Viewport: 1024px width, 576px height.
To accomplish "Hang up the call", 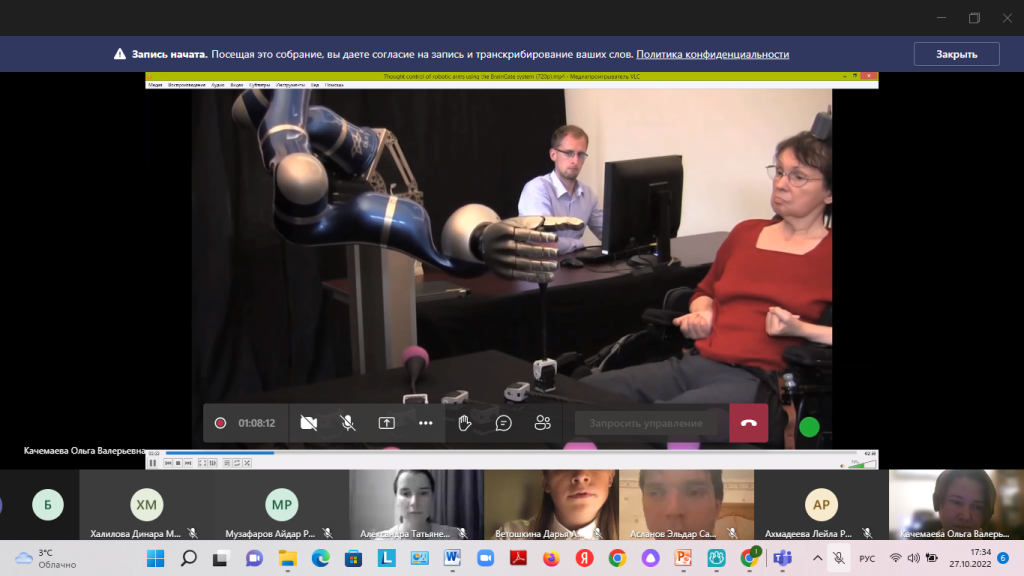I will coord(748,423).
